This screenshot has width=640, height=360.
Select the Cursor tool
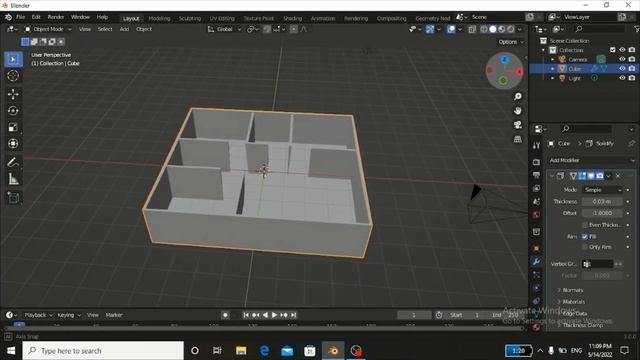[x=13, y=76]
